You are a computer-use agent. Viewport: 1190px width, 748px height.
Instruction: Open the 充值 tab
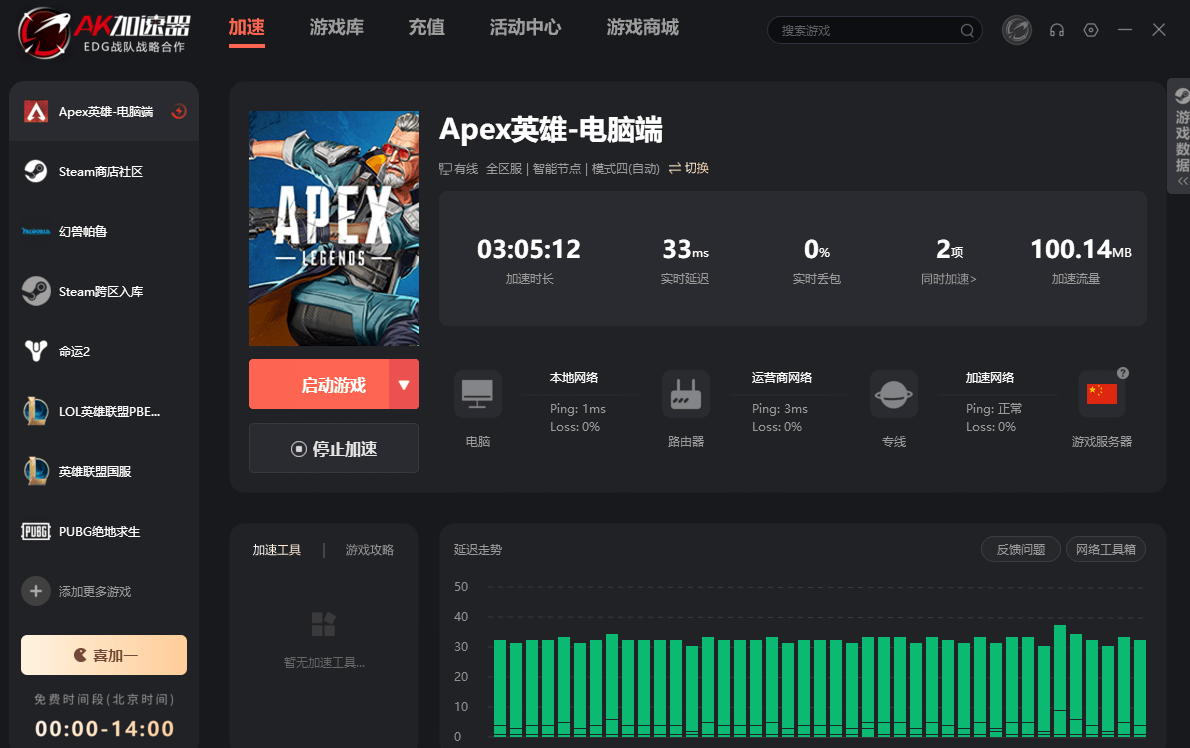tap(427, 27)
